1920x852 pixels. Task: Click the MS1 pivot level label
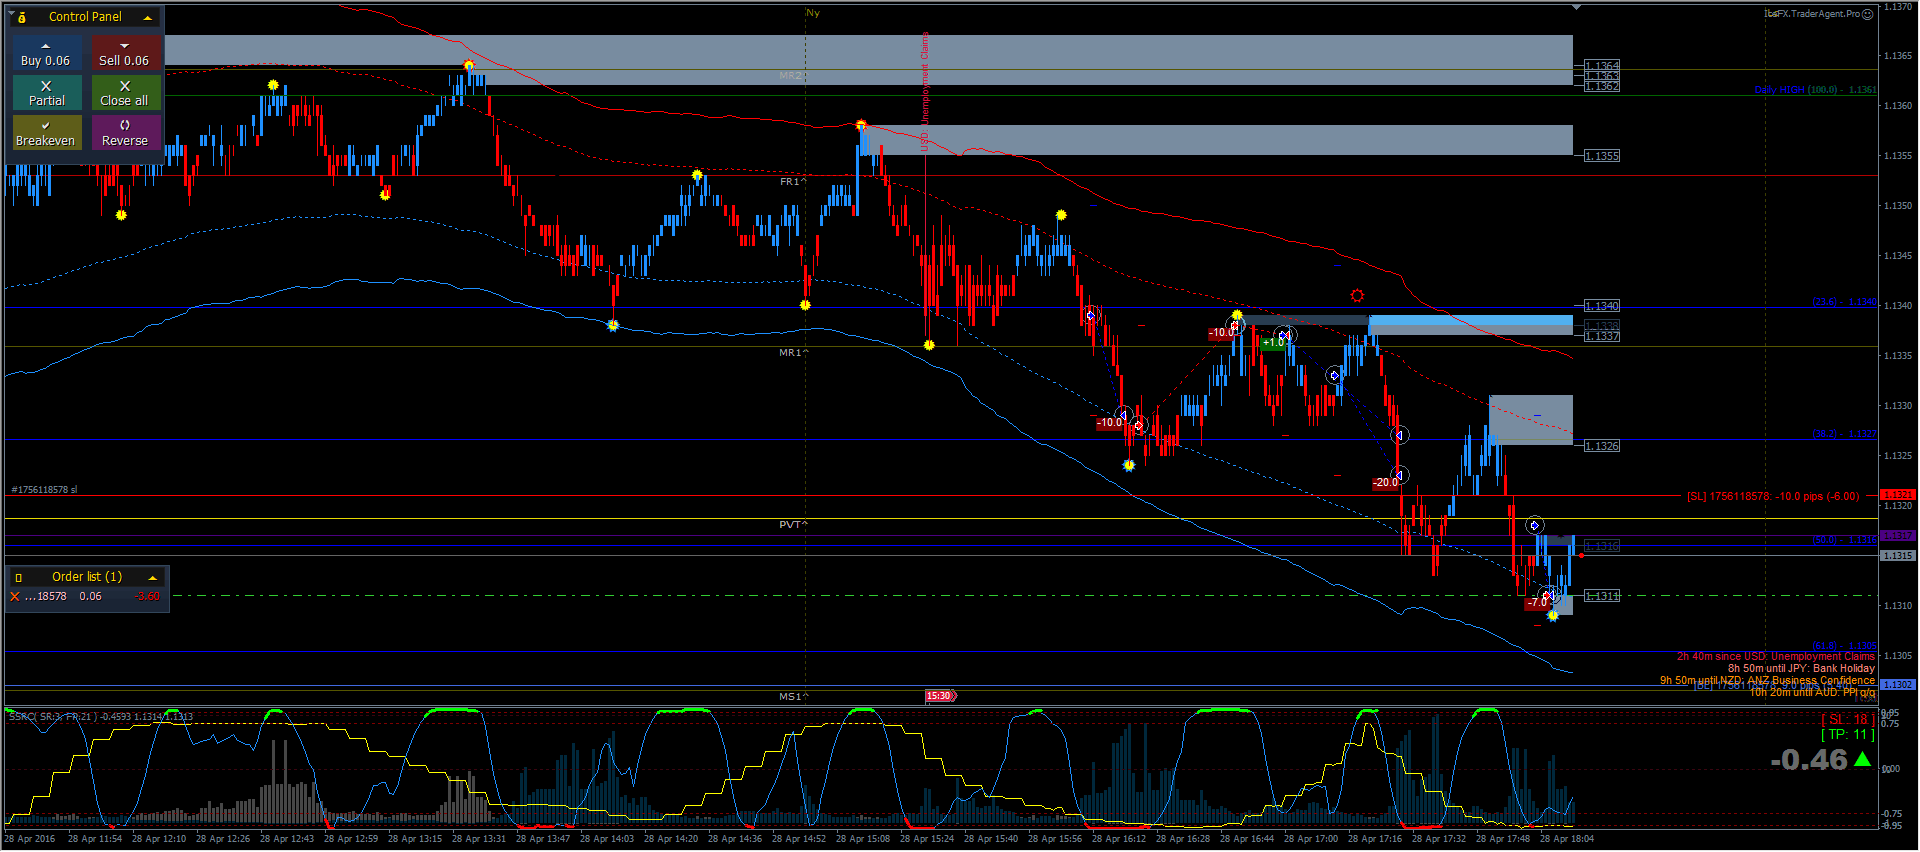click(x=794, y=696)
